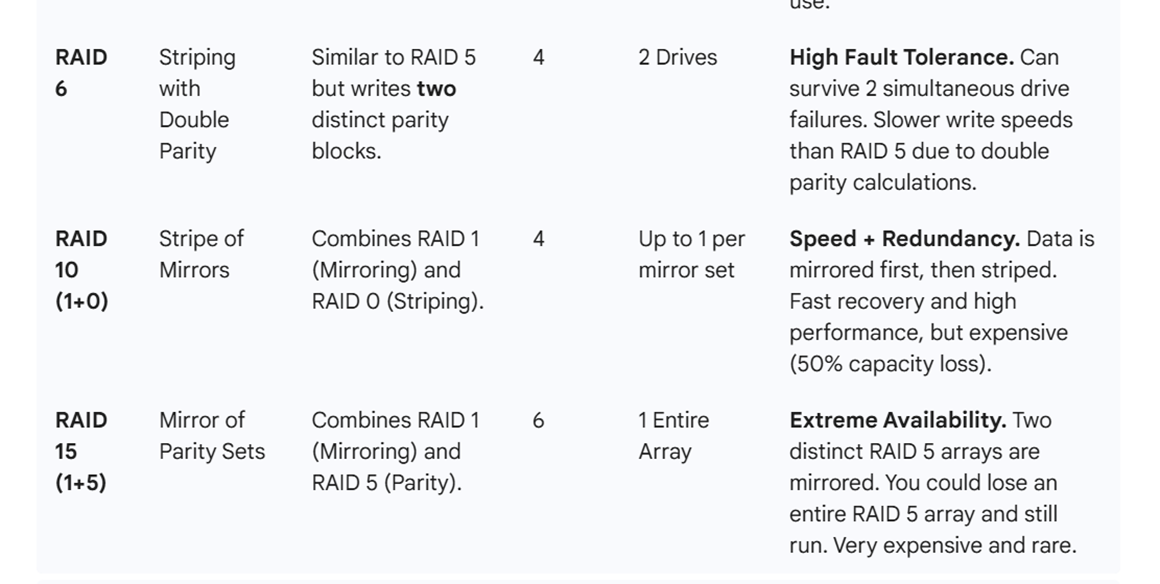Click the RAID 10 (1+0) row label

[81, 270]
